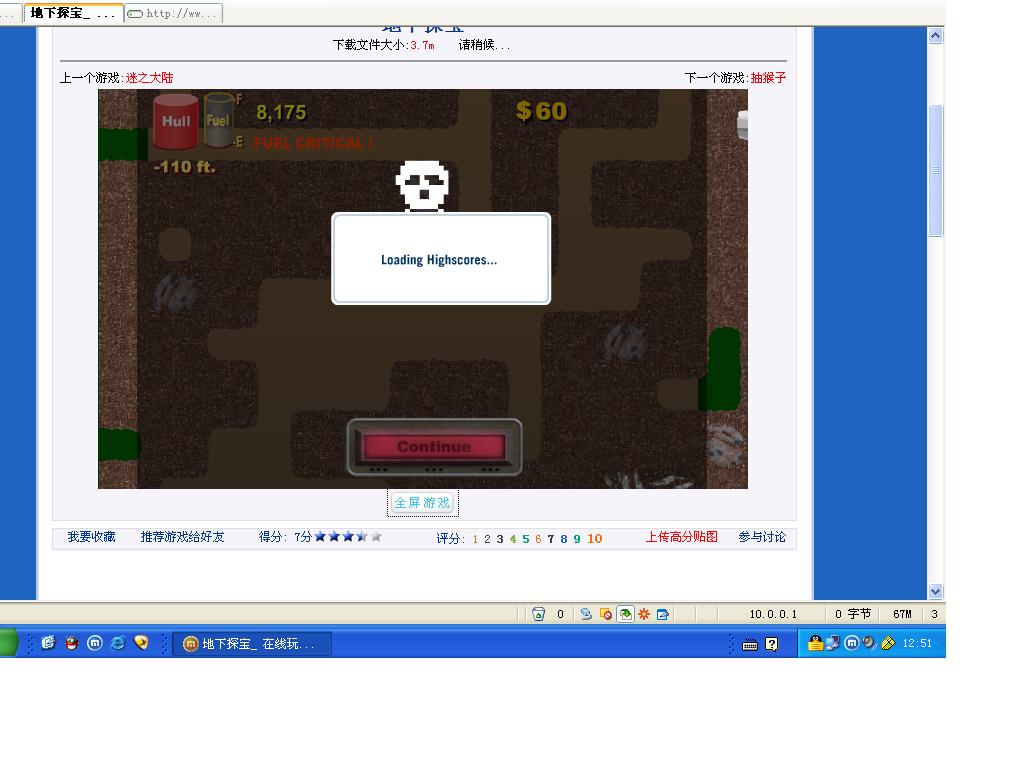1024x768 pixels.
Task: Rate the game 7 points
Action: 551,539
